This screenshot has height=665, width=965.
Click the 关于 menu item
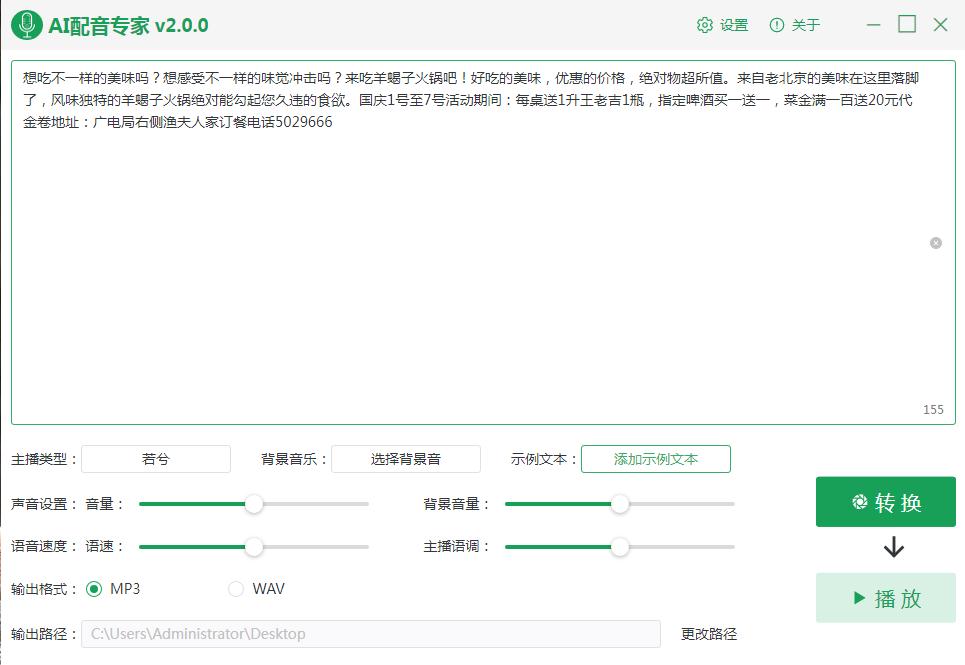tap(803, 25)
